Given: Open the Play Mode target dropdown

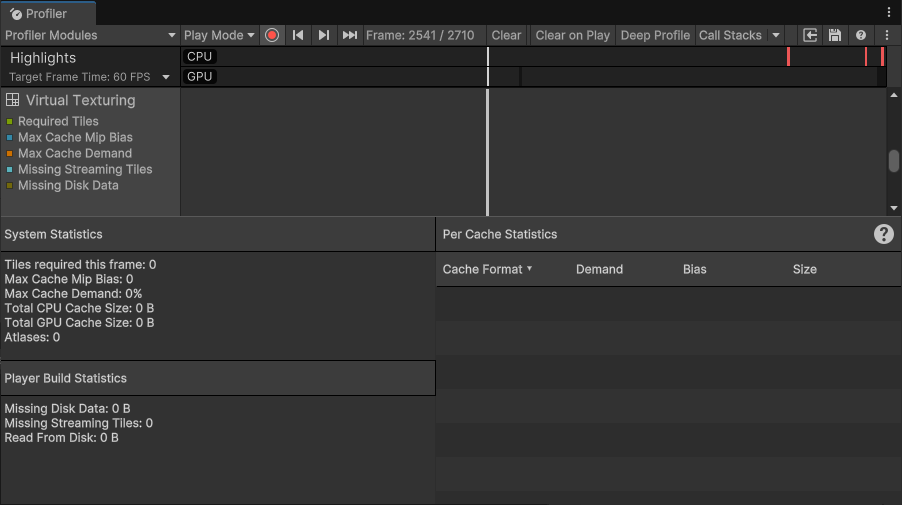Looking at the screenshot, I should tap(219, 35).
